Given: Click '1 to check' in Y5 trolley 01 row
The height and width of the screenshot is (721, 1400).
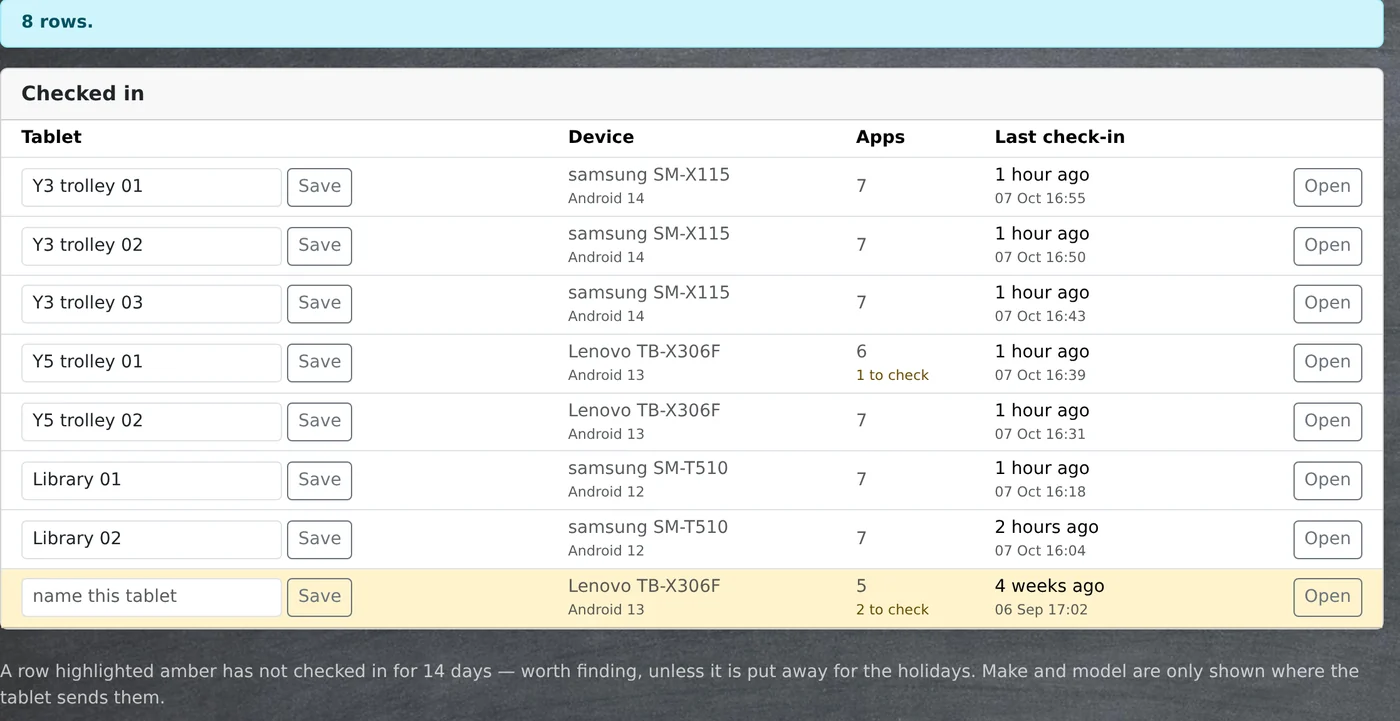Looking at the screenshot, I should point(892,376).
